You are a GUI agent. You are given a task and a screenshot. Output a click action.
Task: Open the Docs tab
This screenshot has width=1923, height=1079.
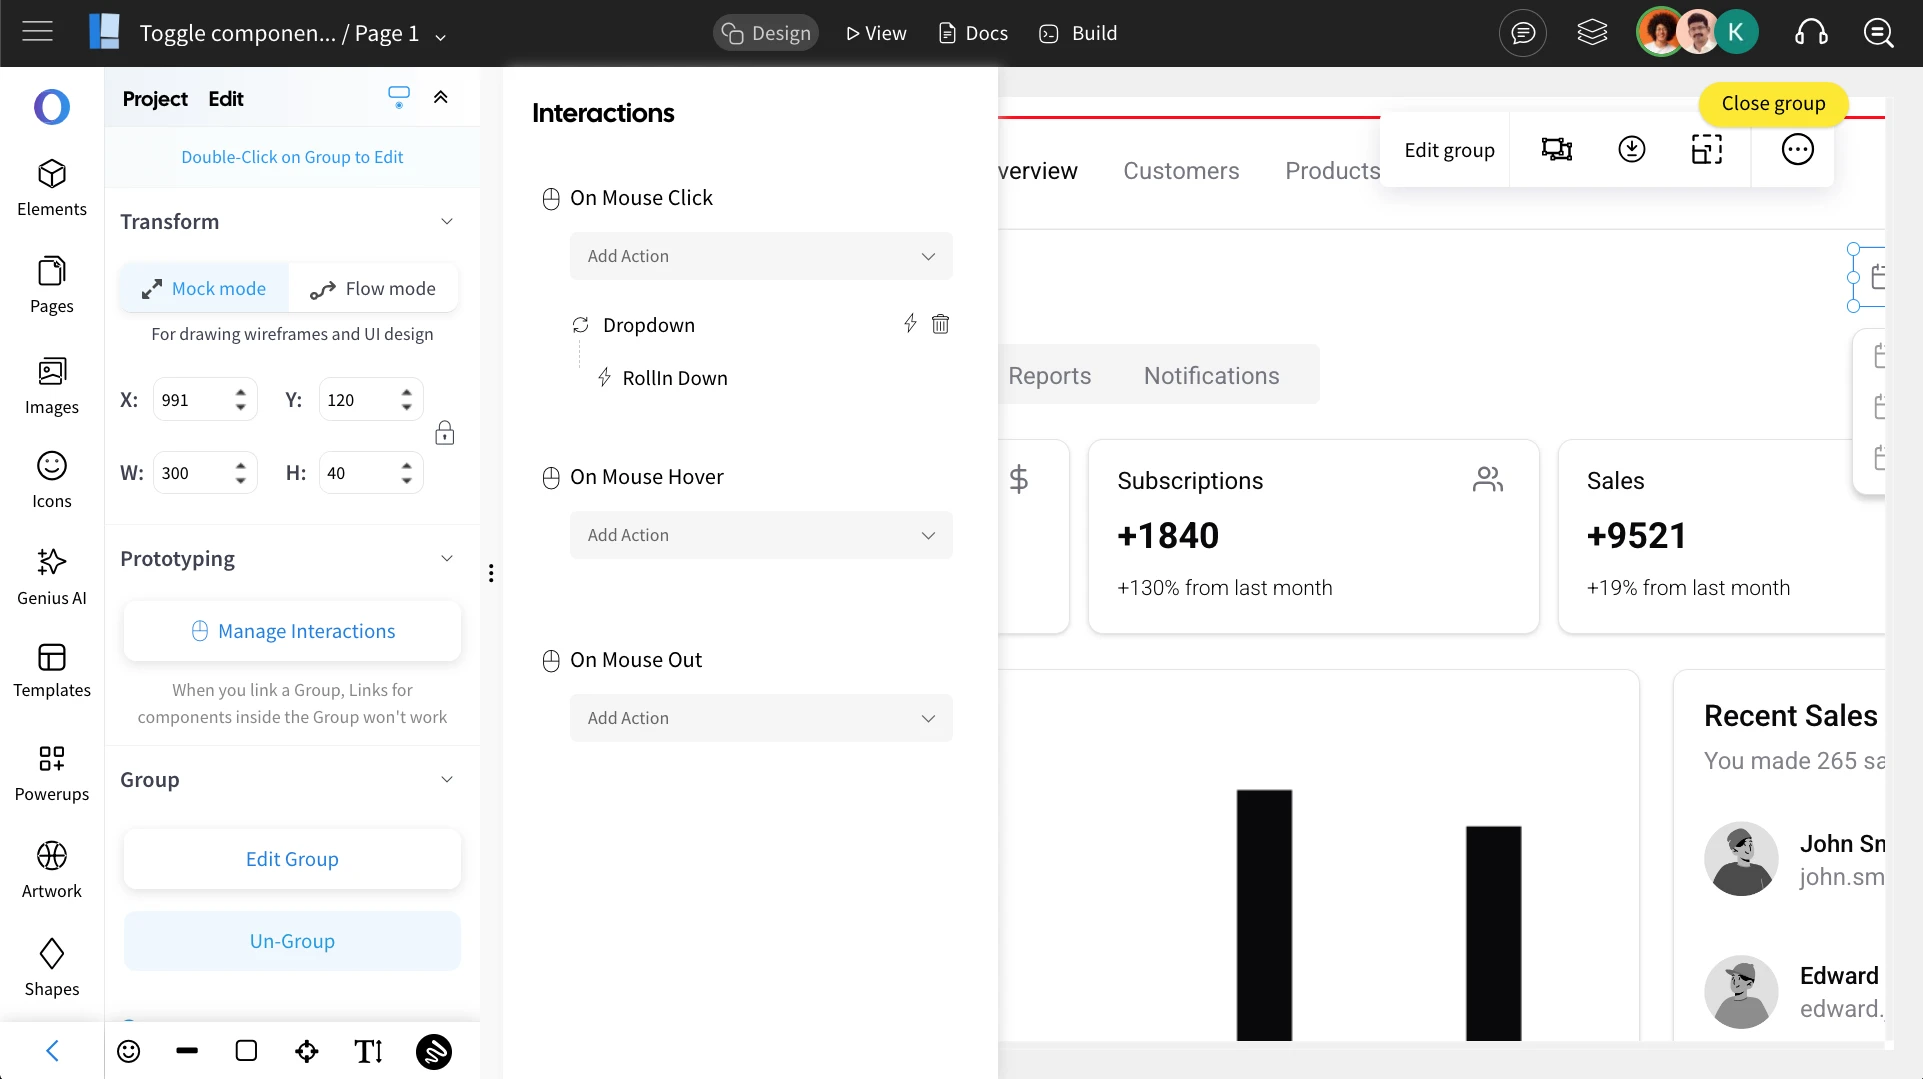tap(974, 33)
